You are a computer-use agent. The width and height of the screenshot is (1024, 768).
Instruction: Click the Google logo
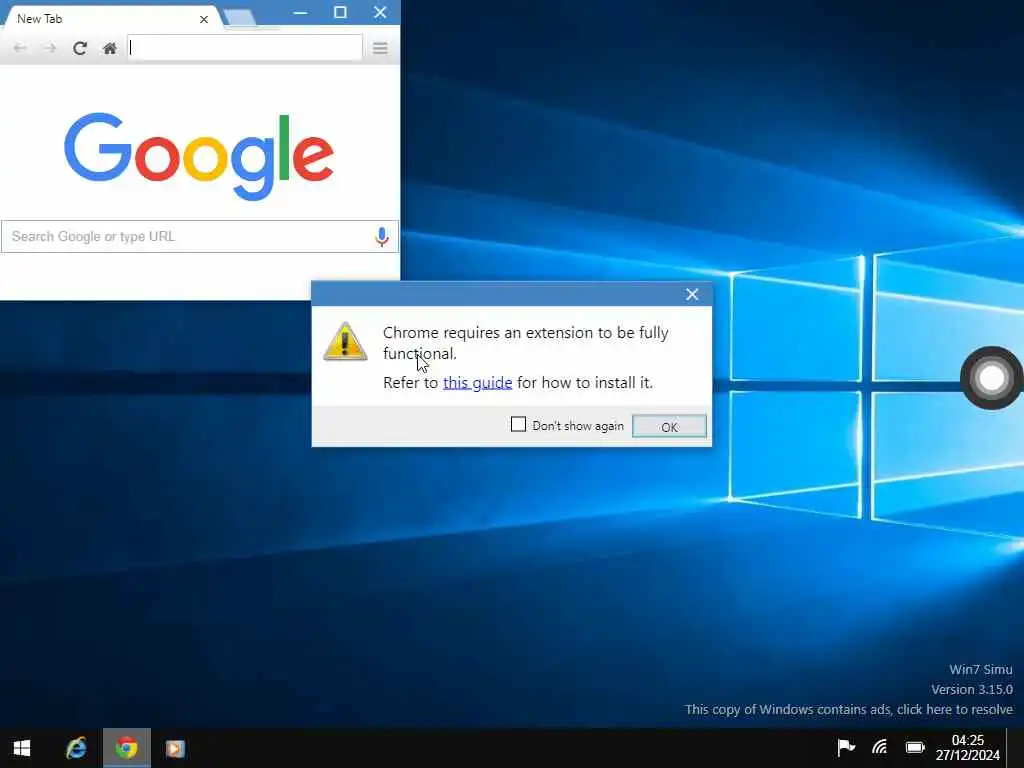point(199,156)
